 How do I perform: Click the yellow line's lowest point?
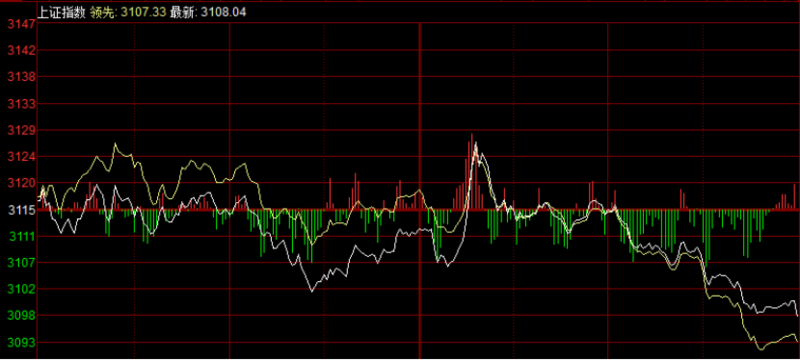[761, 349]
